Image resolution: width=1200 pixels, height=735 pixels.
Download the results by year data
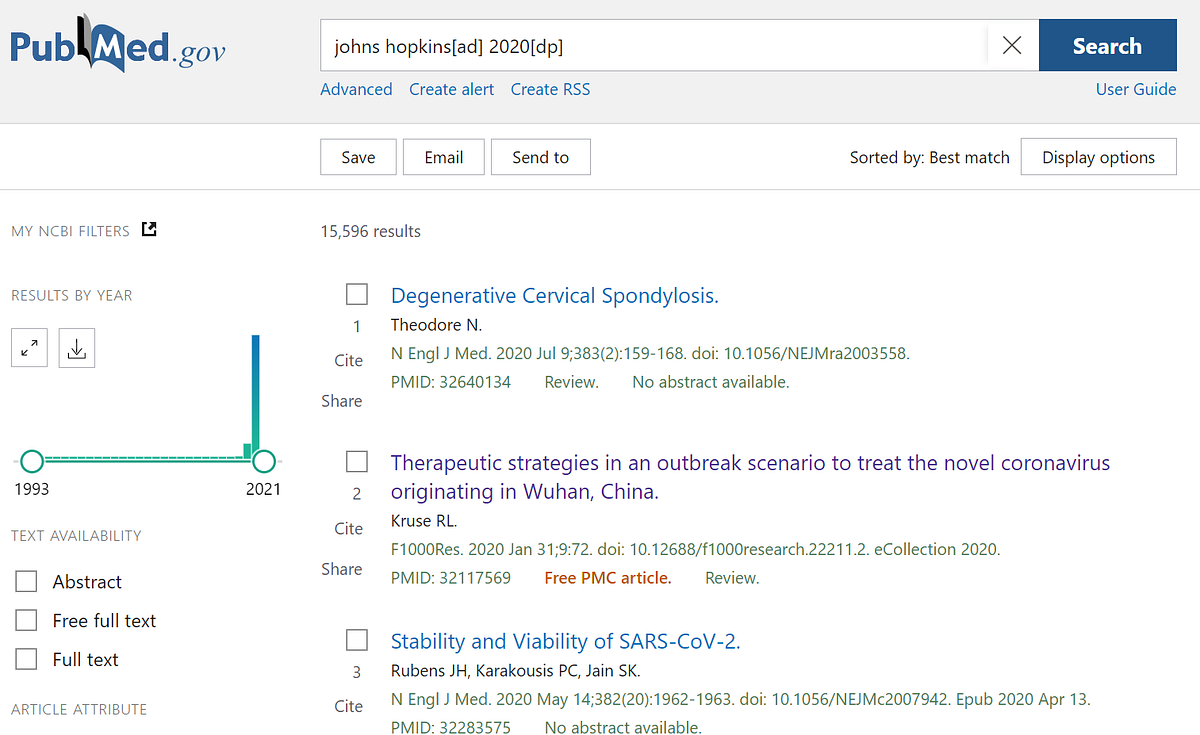click(x=77, y=349)
